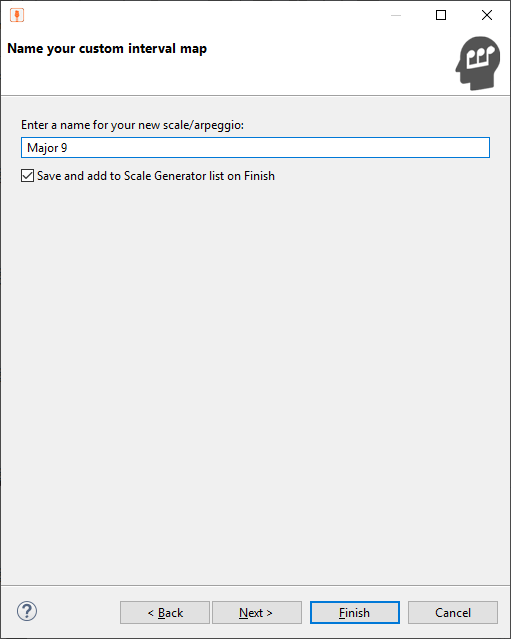Click Finish to save the interval map
This screenshot has height=639, width=511.
355,613
